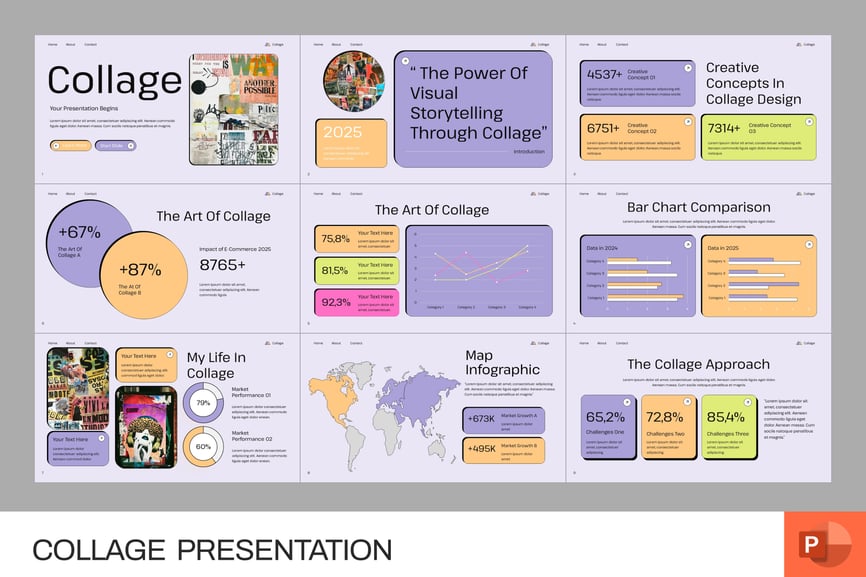Select the Map Infographic slide thumbnail

[x=432, y=408]
